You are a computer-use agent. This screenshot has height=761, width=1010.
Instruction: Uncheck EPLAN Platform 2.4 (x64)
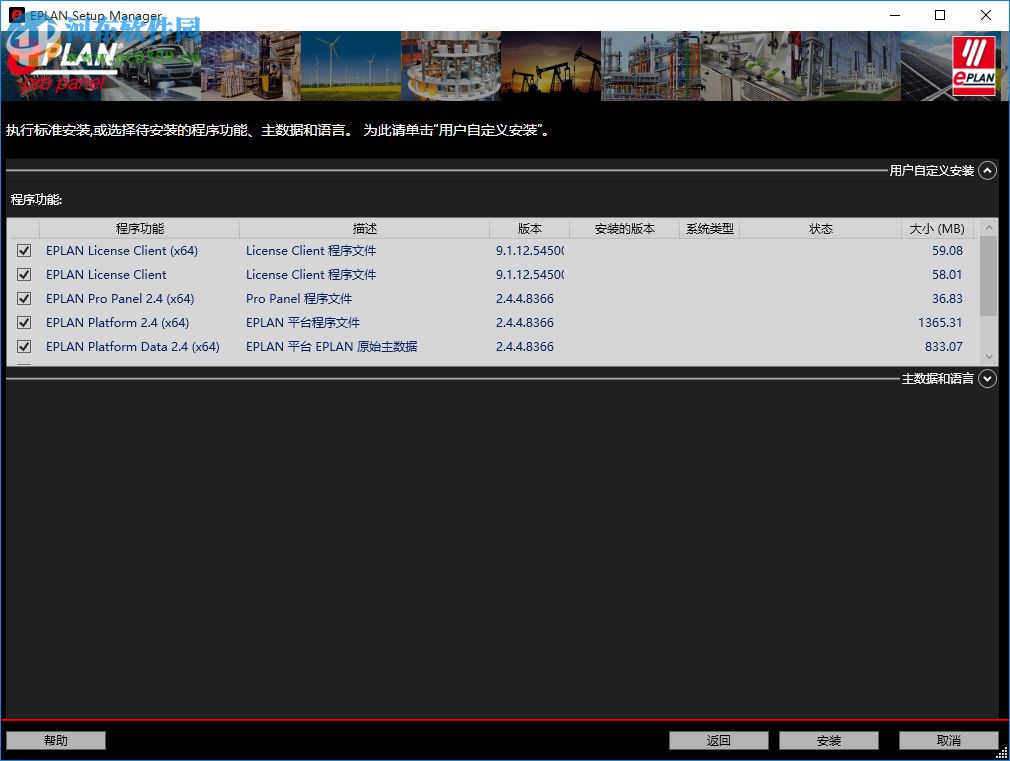click(23, 323)
